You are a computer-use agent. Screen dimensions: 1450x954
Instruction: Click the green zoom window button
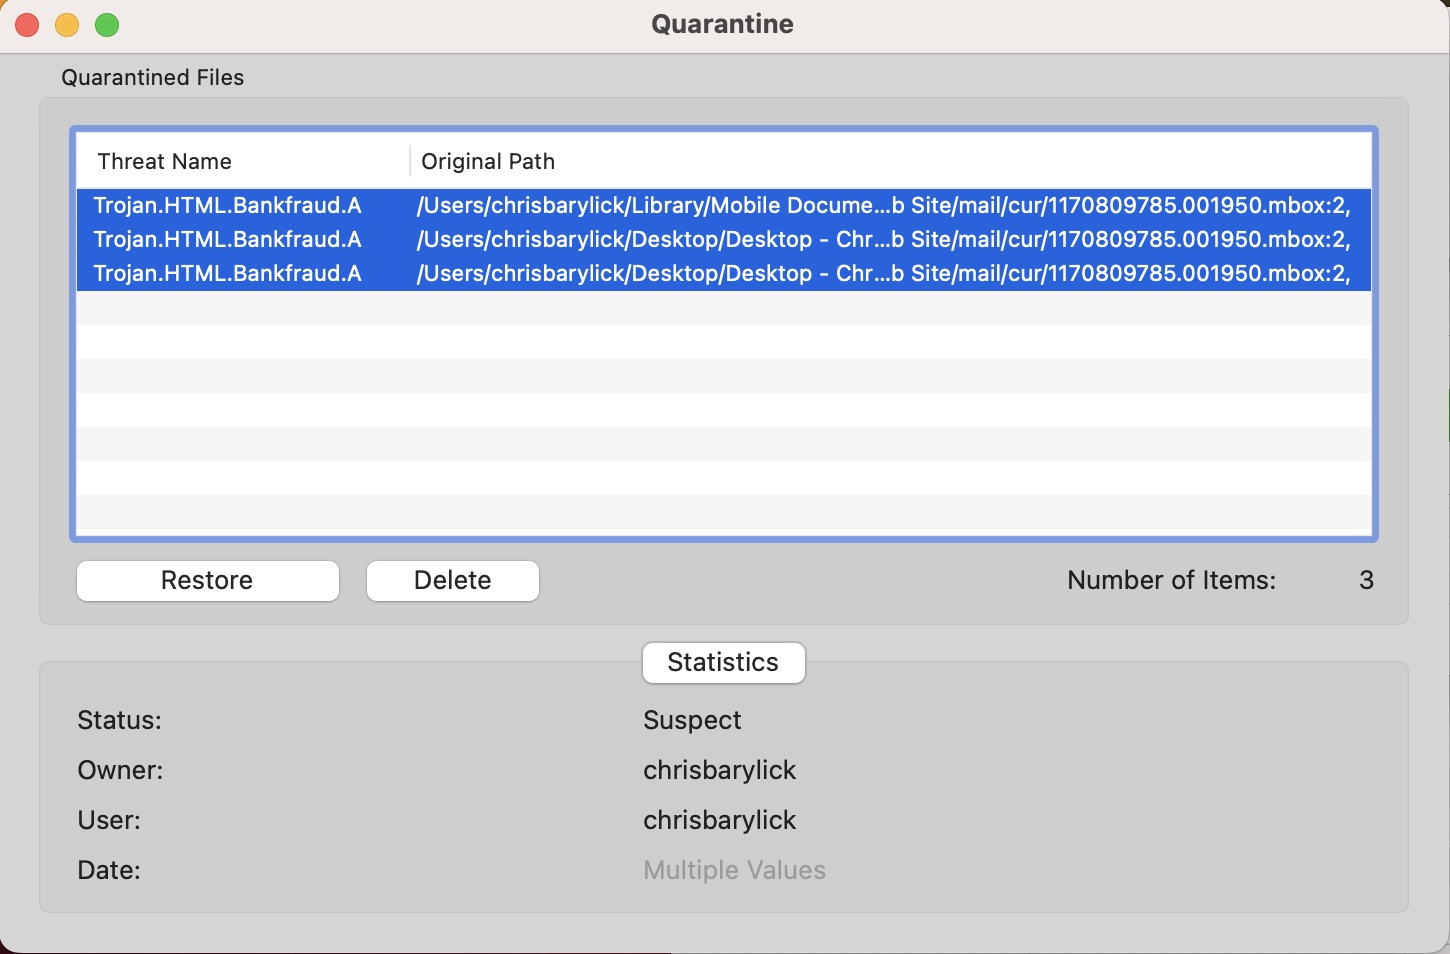pos(107,25)
